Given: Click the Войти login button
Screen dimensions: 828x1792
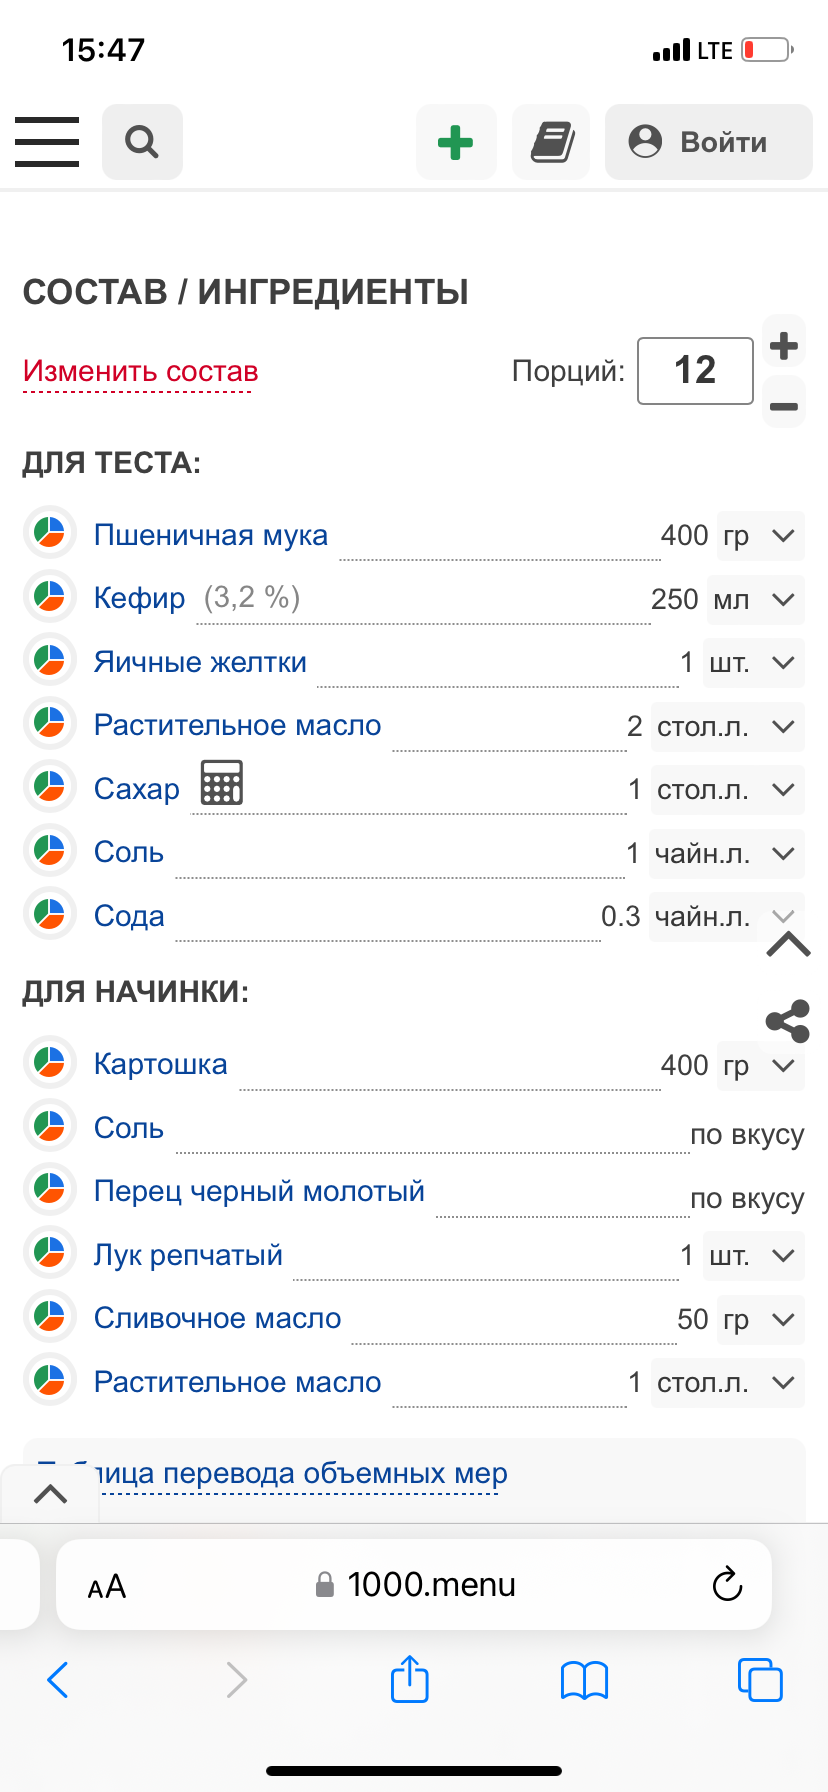Looking at the screenshot, I should [708, 142].
